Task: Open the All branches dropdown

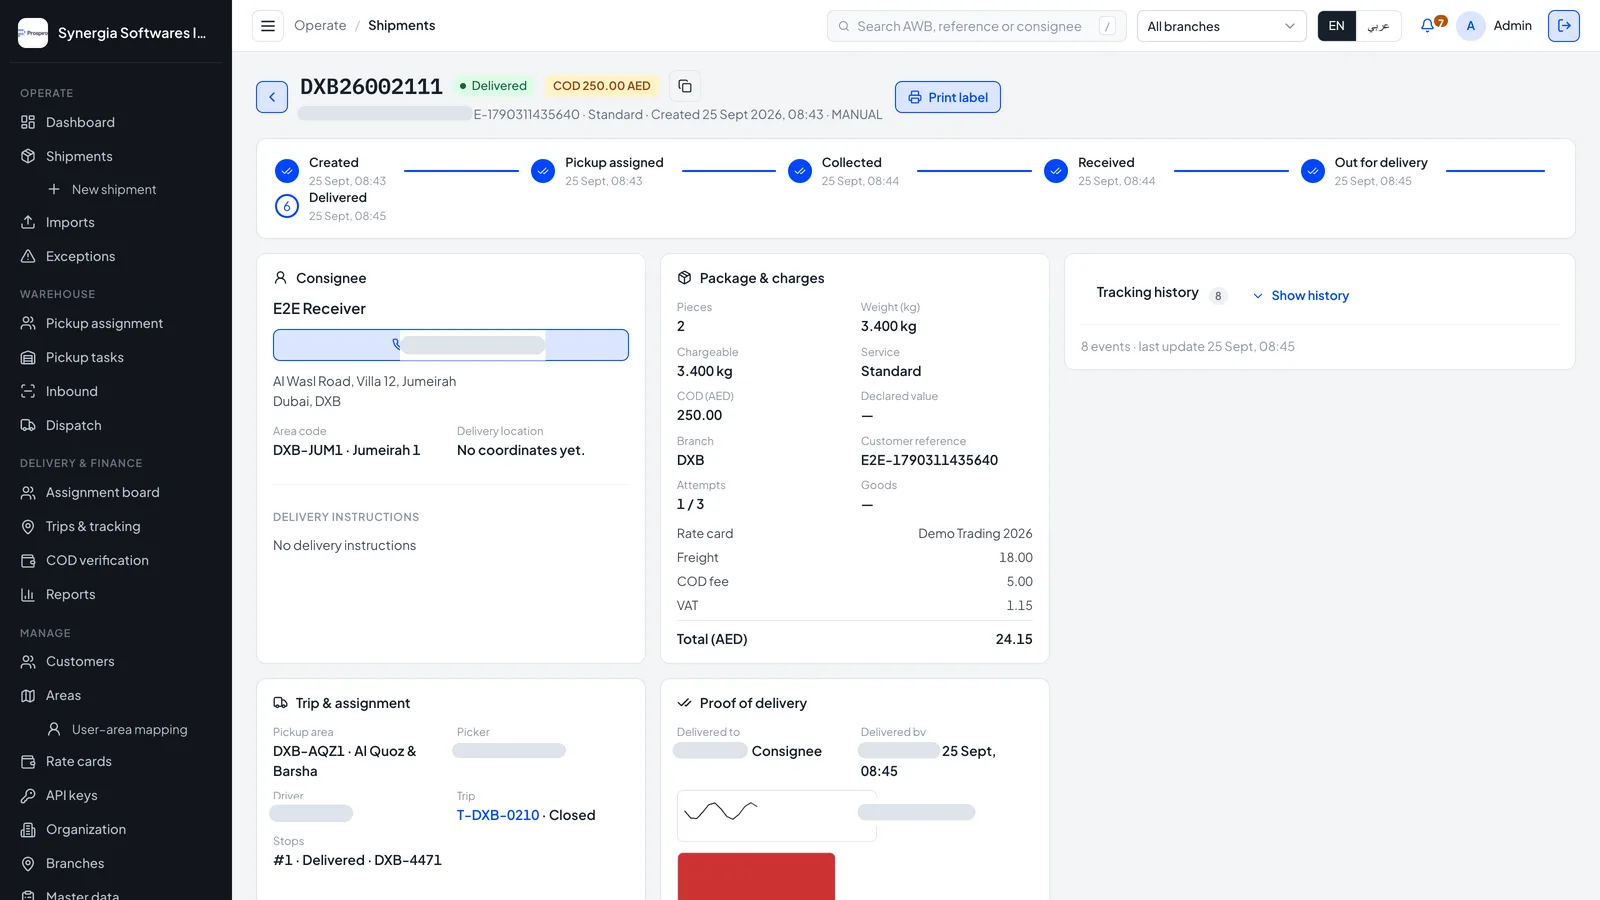Action: pyautogui.click(x=1221, y=26)
